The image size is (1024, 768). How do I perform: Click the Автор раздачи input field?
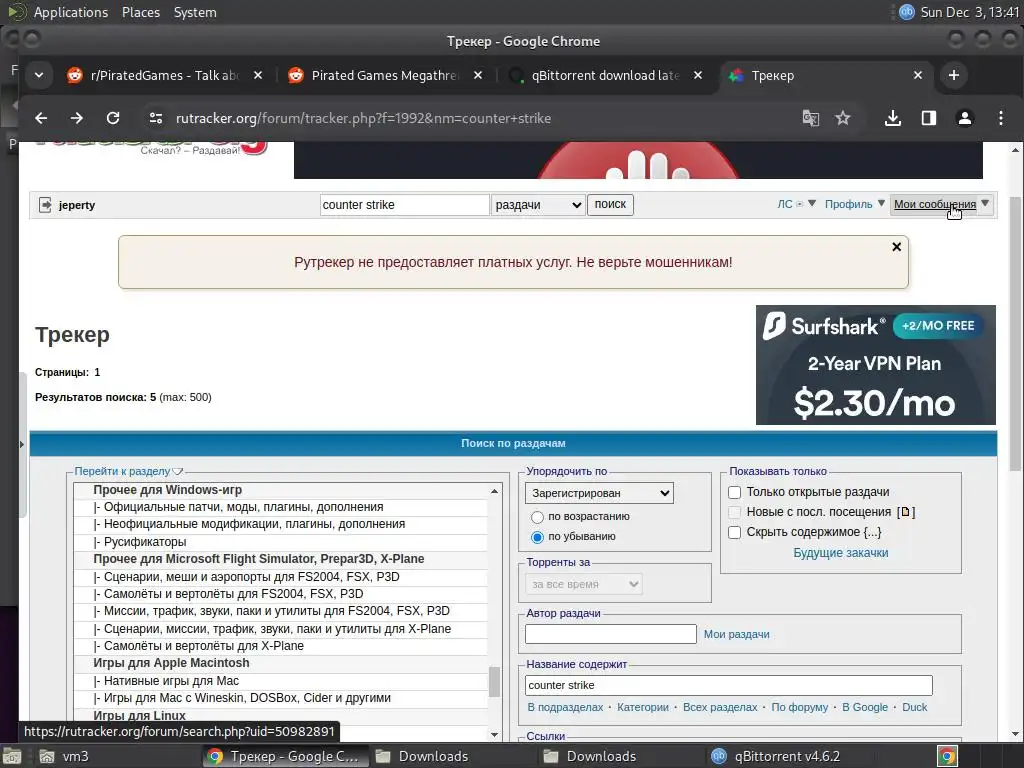(611, 634)
